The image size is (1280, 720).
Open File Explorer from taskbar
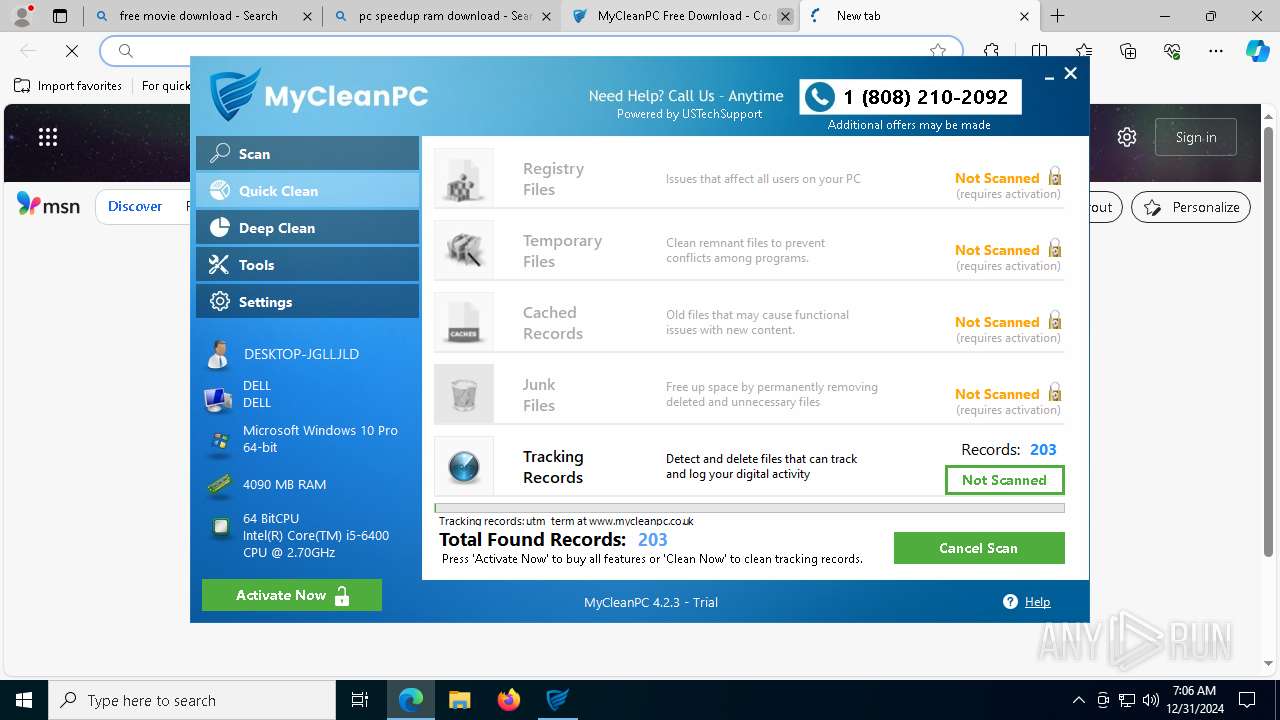pyautogui.click(x=460, y=700)
